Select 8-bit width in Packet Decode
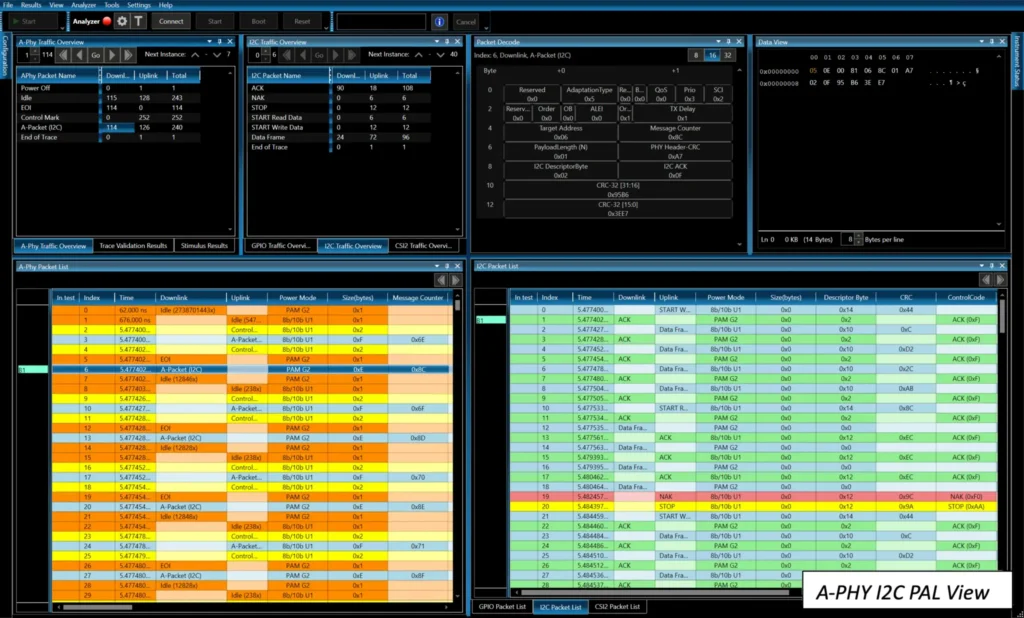Image resolution: width=1024 pixels, height=618 pixels. point(696,55)
